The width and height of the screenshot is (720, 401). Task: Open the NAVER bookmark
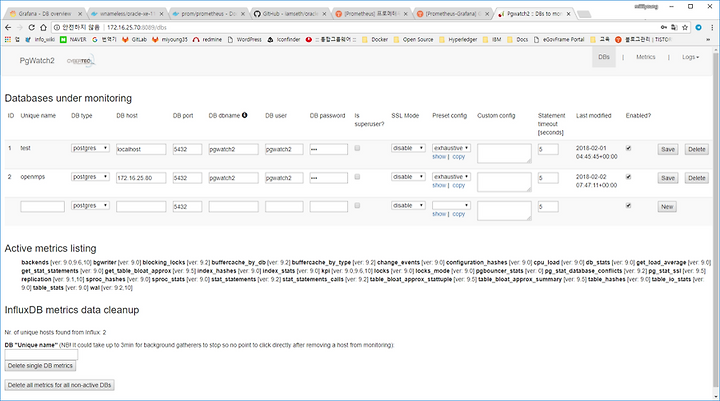click(73, 40)
